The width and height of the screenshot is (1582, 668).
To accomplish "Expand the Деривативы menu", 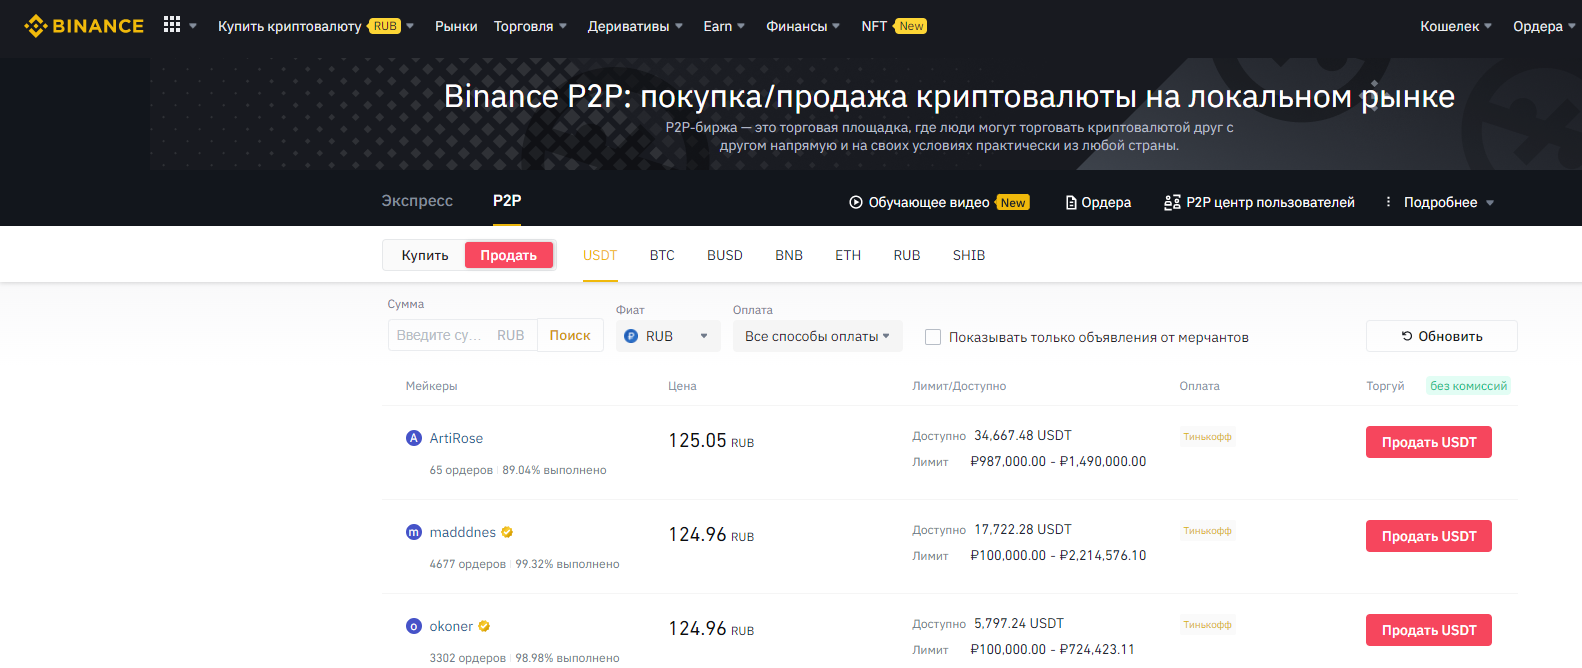I will 635,26.
